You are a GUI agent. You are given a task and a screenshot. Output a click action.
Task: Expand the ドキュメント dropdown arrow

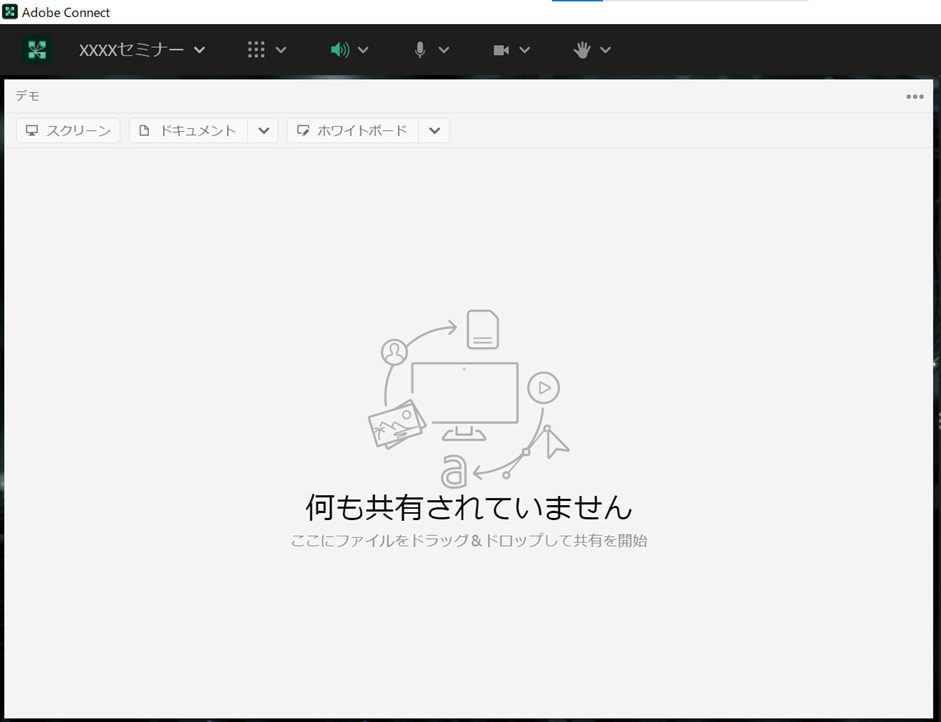263,130
